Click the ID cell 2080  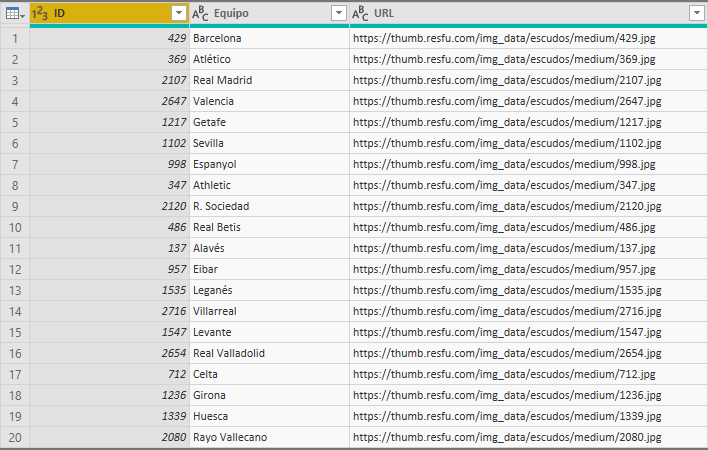(x=110, y=437)
